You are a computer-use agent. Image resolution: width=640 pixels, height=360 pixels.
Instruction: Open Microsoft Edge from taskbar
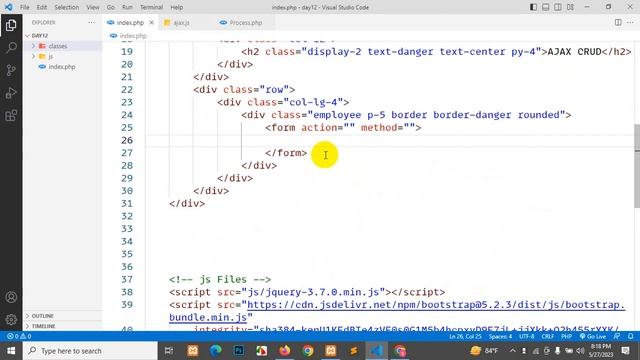click(x=216, y=351)
